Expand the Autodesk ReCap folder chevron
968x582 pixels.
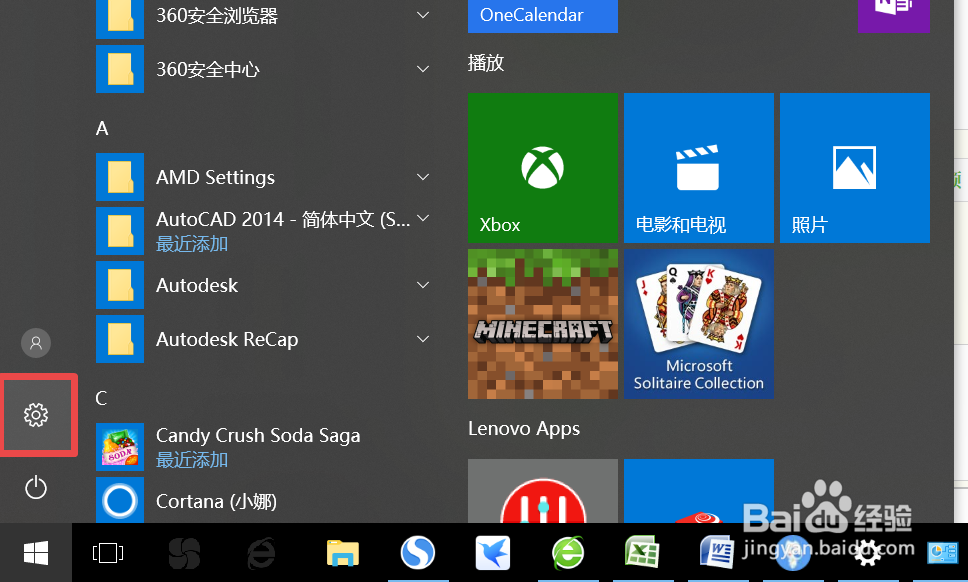423,339
